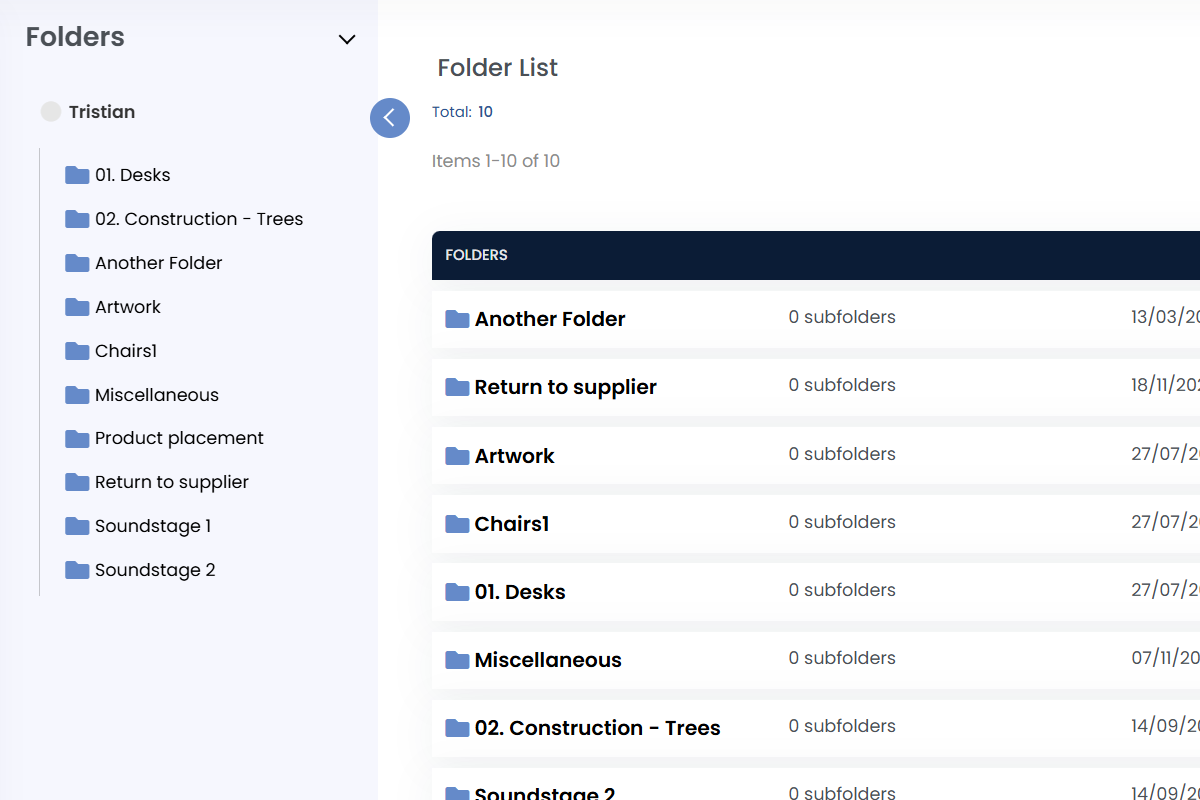Click folder icon for Soundstage 1 in sidebar
1200x800 pixels.
[x=77, y=526]
